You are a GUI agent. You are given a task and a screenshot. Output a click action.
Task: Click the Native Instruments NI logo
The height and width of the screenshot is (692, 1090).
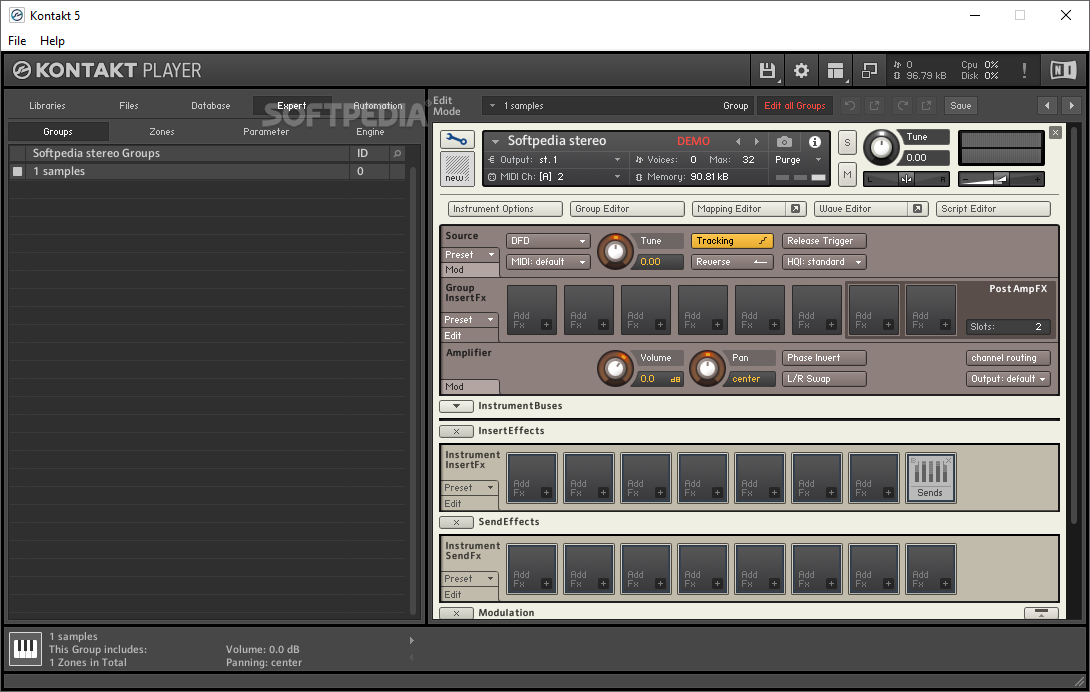click(x=1063, y=70)
